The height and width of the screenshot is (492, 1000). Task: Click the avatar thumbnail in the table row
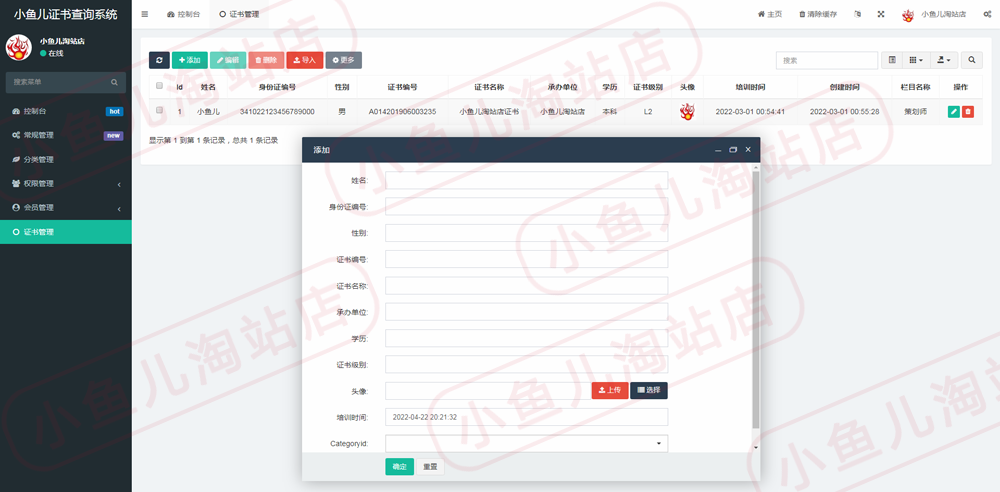(687, 112)
